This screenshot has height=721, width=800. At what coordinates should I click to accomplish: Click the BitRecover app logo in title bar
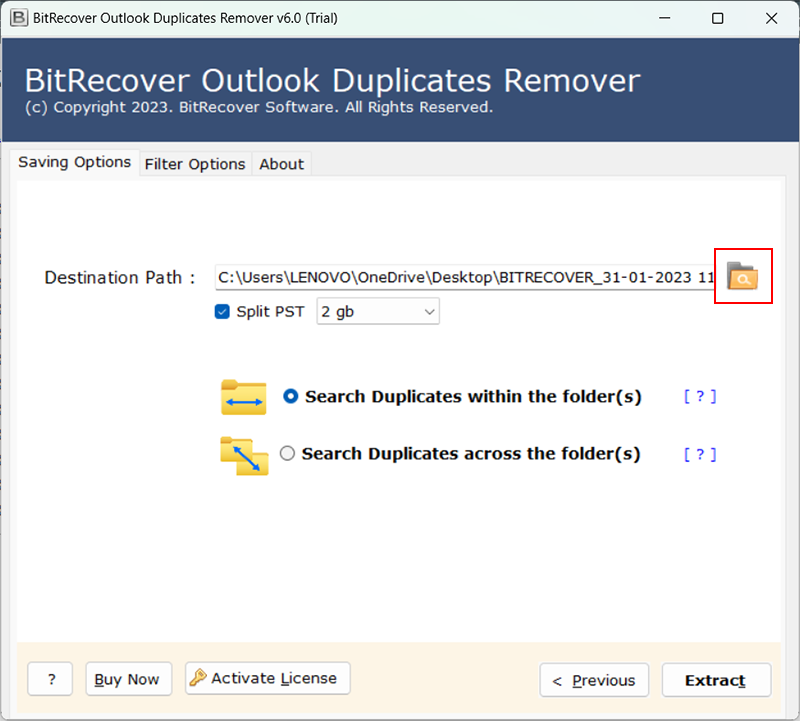tap(17, 18)
